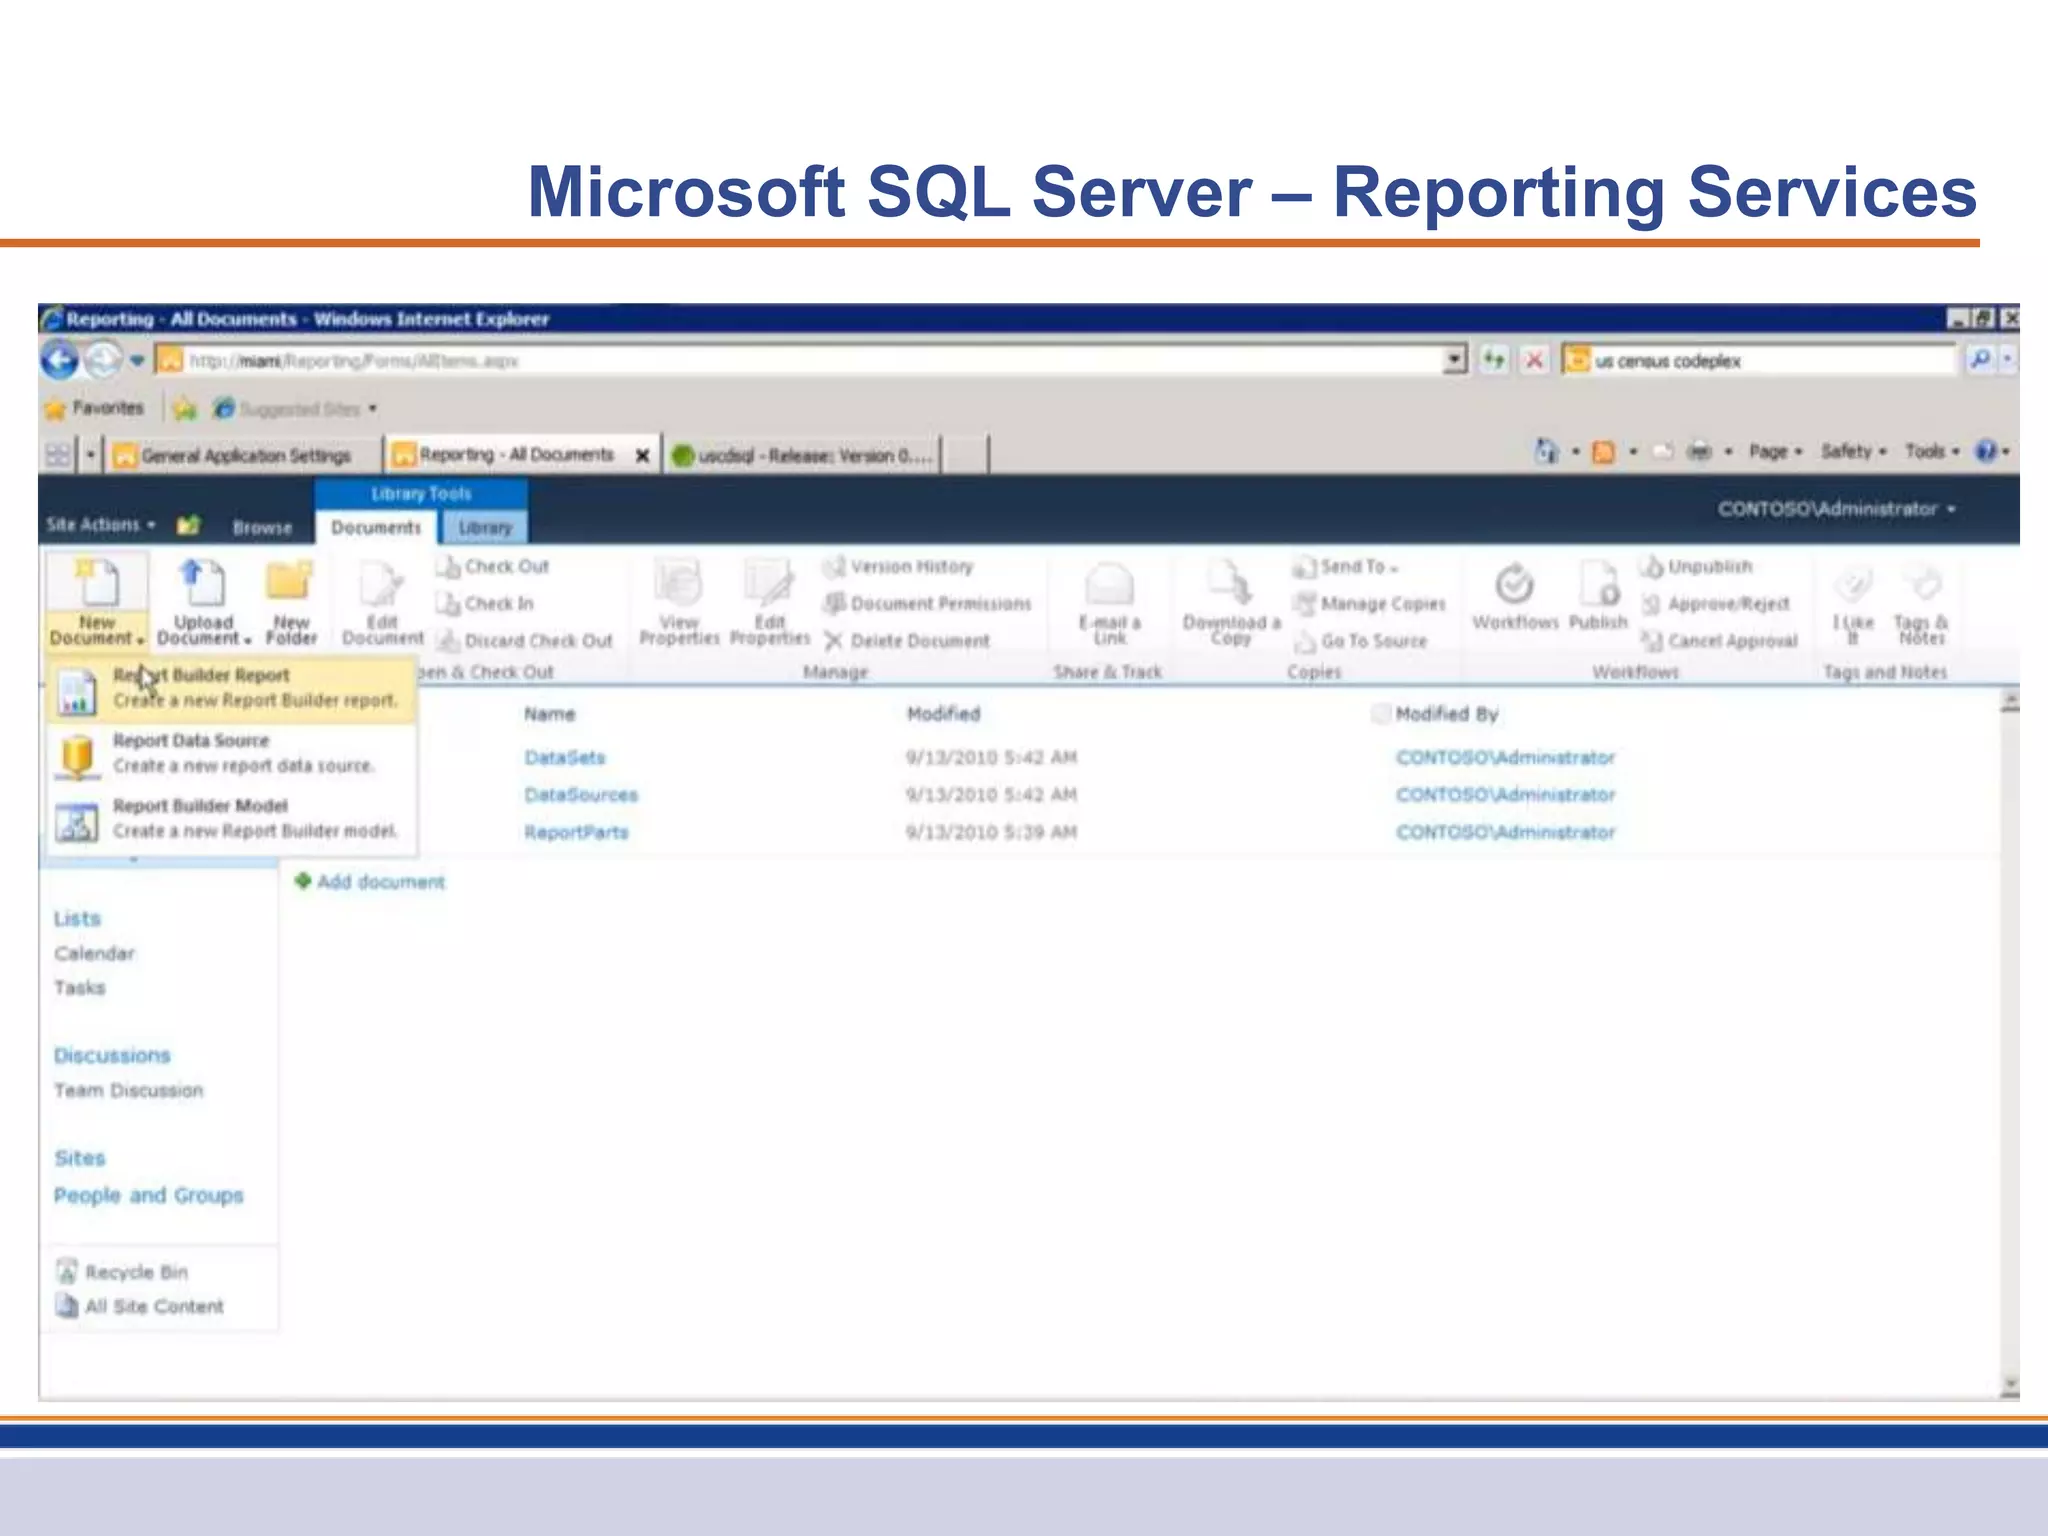Open the DataSources folder link

click(581, 795)
